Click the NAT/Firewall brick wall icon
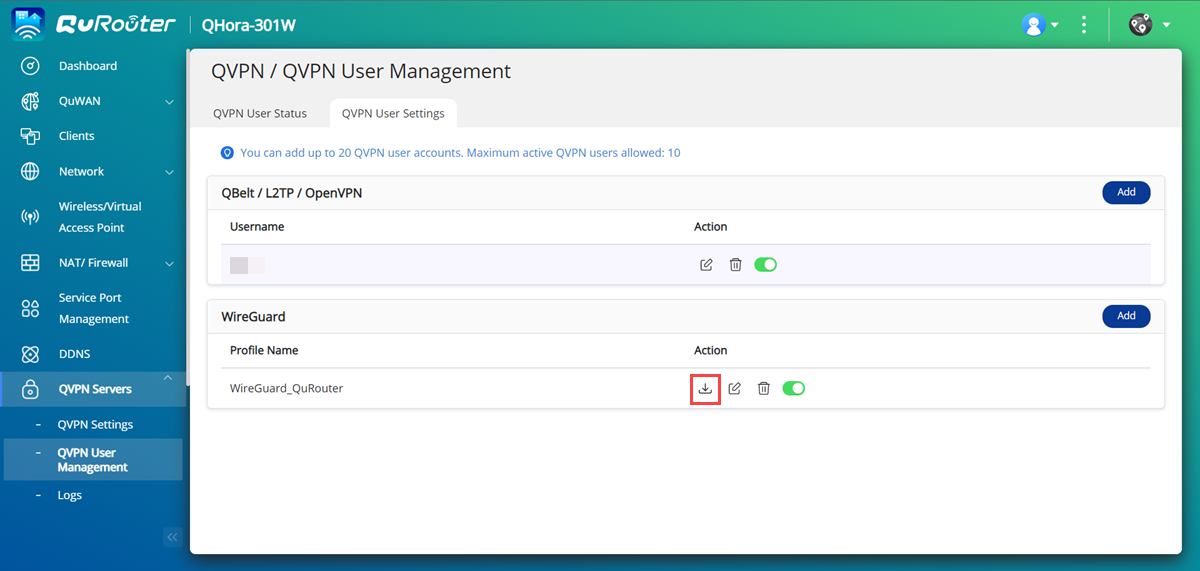 point(30,263)
